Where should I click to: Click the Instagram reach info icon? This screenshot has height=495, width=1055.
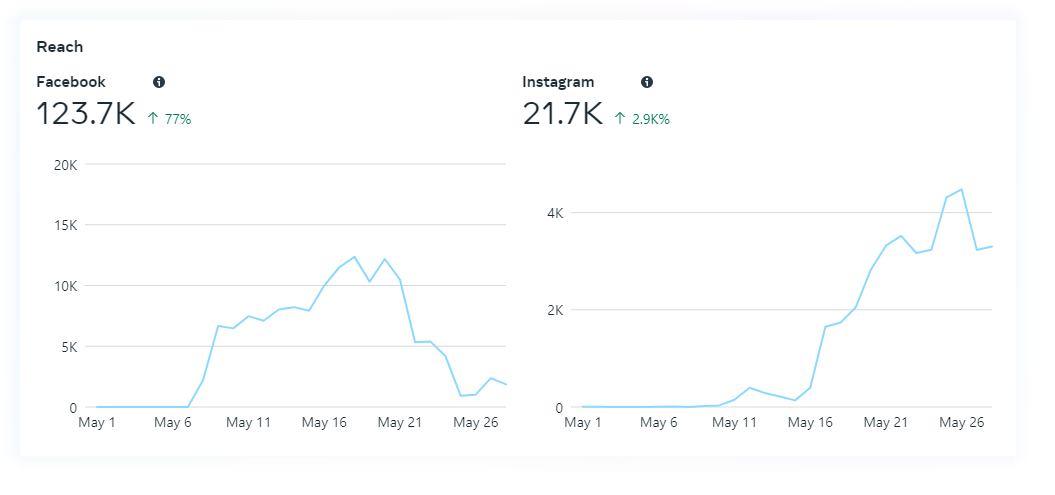point(647,82)
